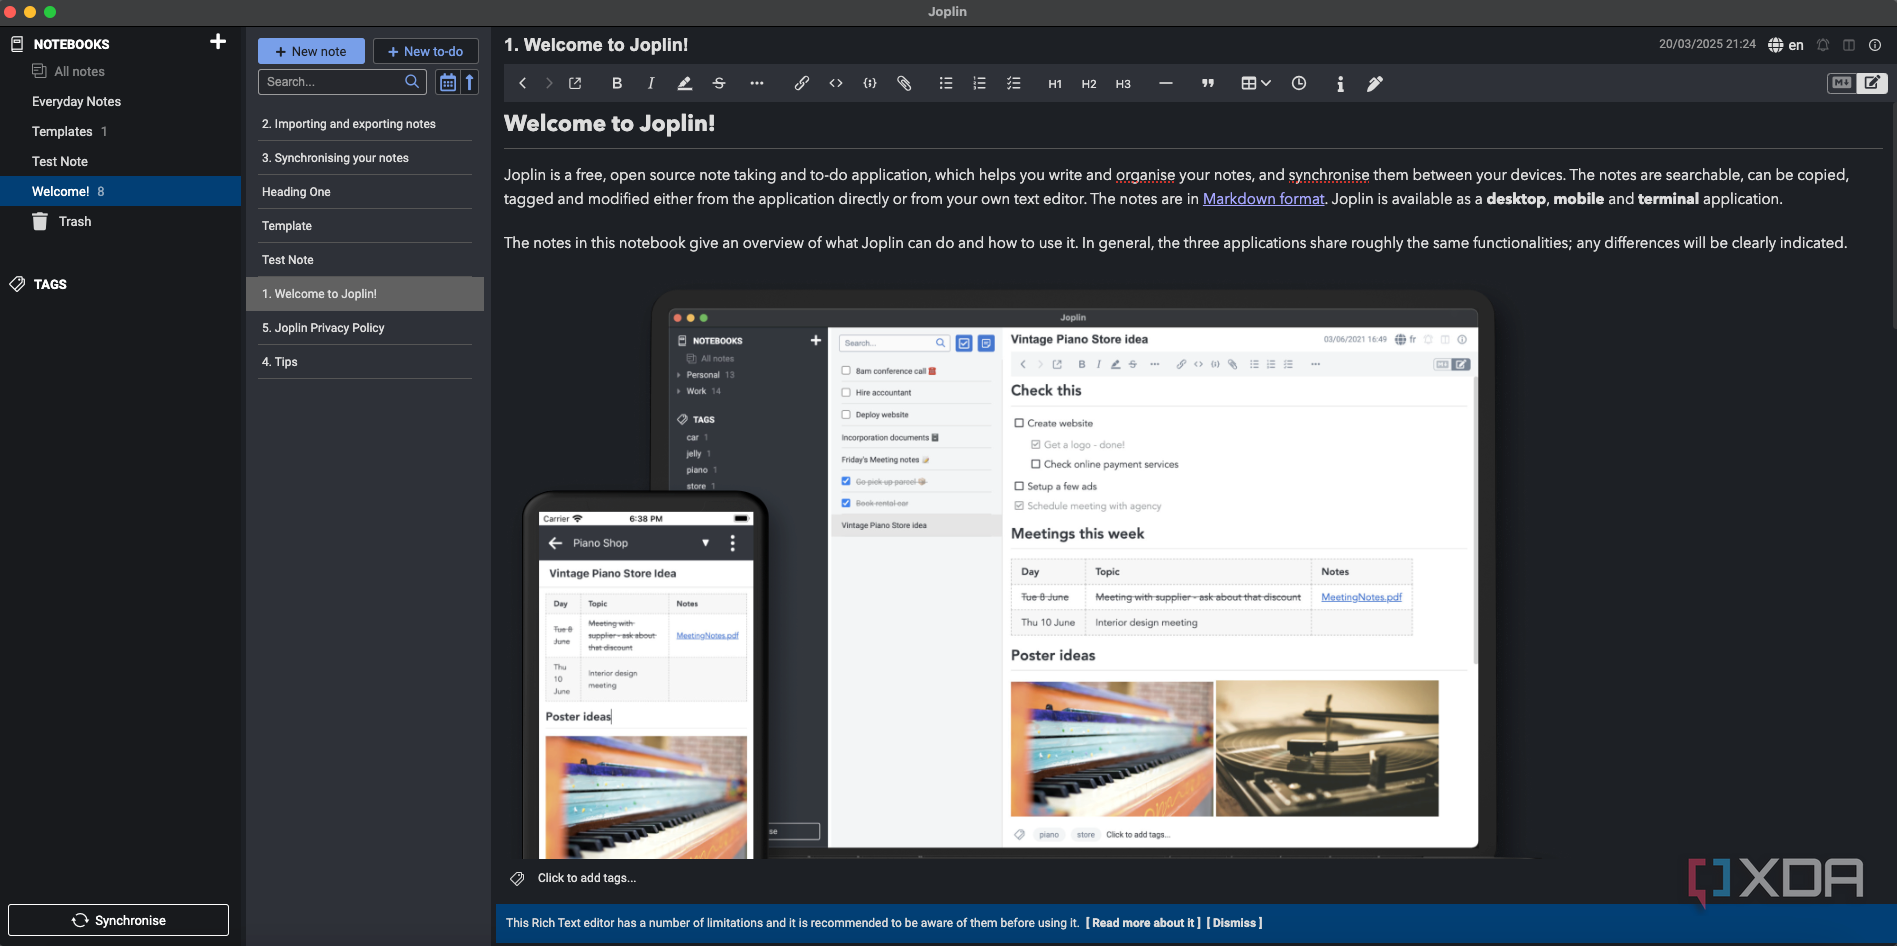Show more formatting options via ellipsis

757,84
